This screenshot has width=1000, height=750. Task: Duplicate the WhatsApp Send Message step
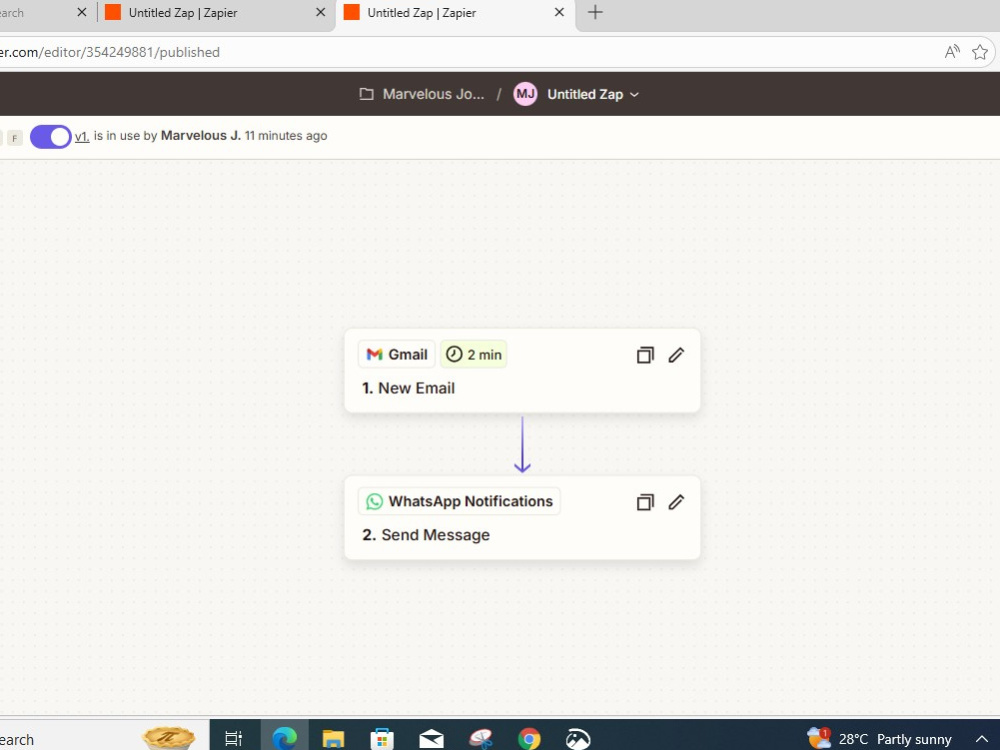(645, 502)
